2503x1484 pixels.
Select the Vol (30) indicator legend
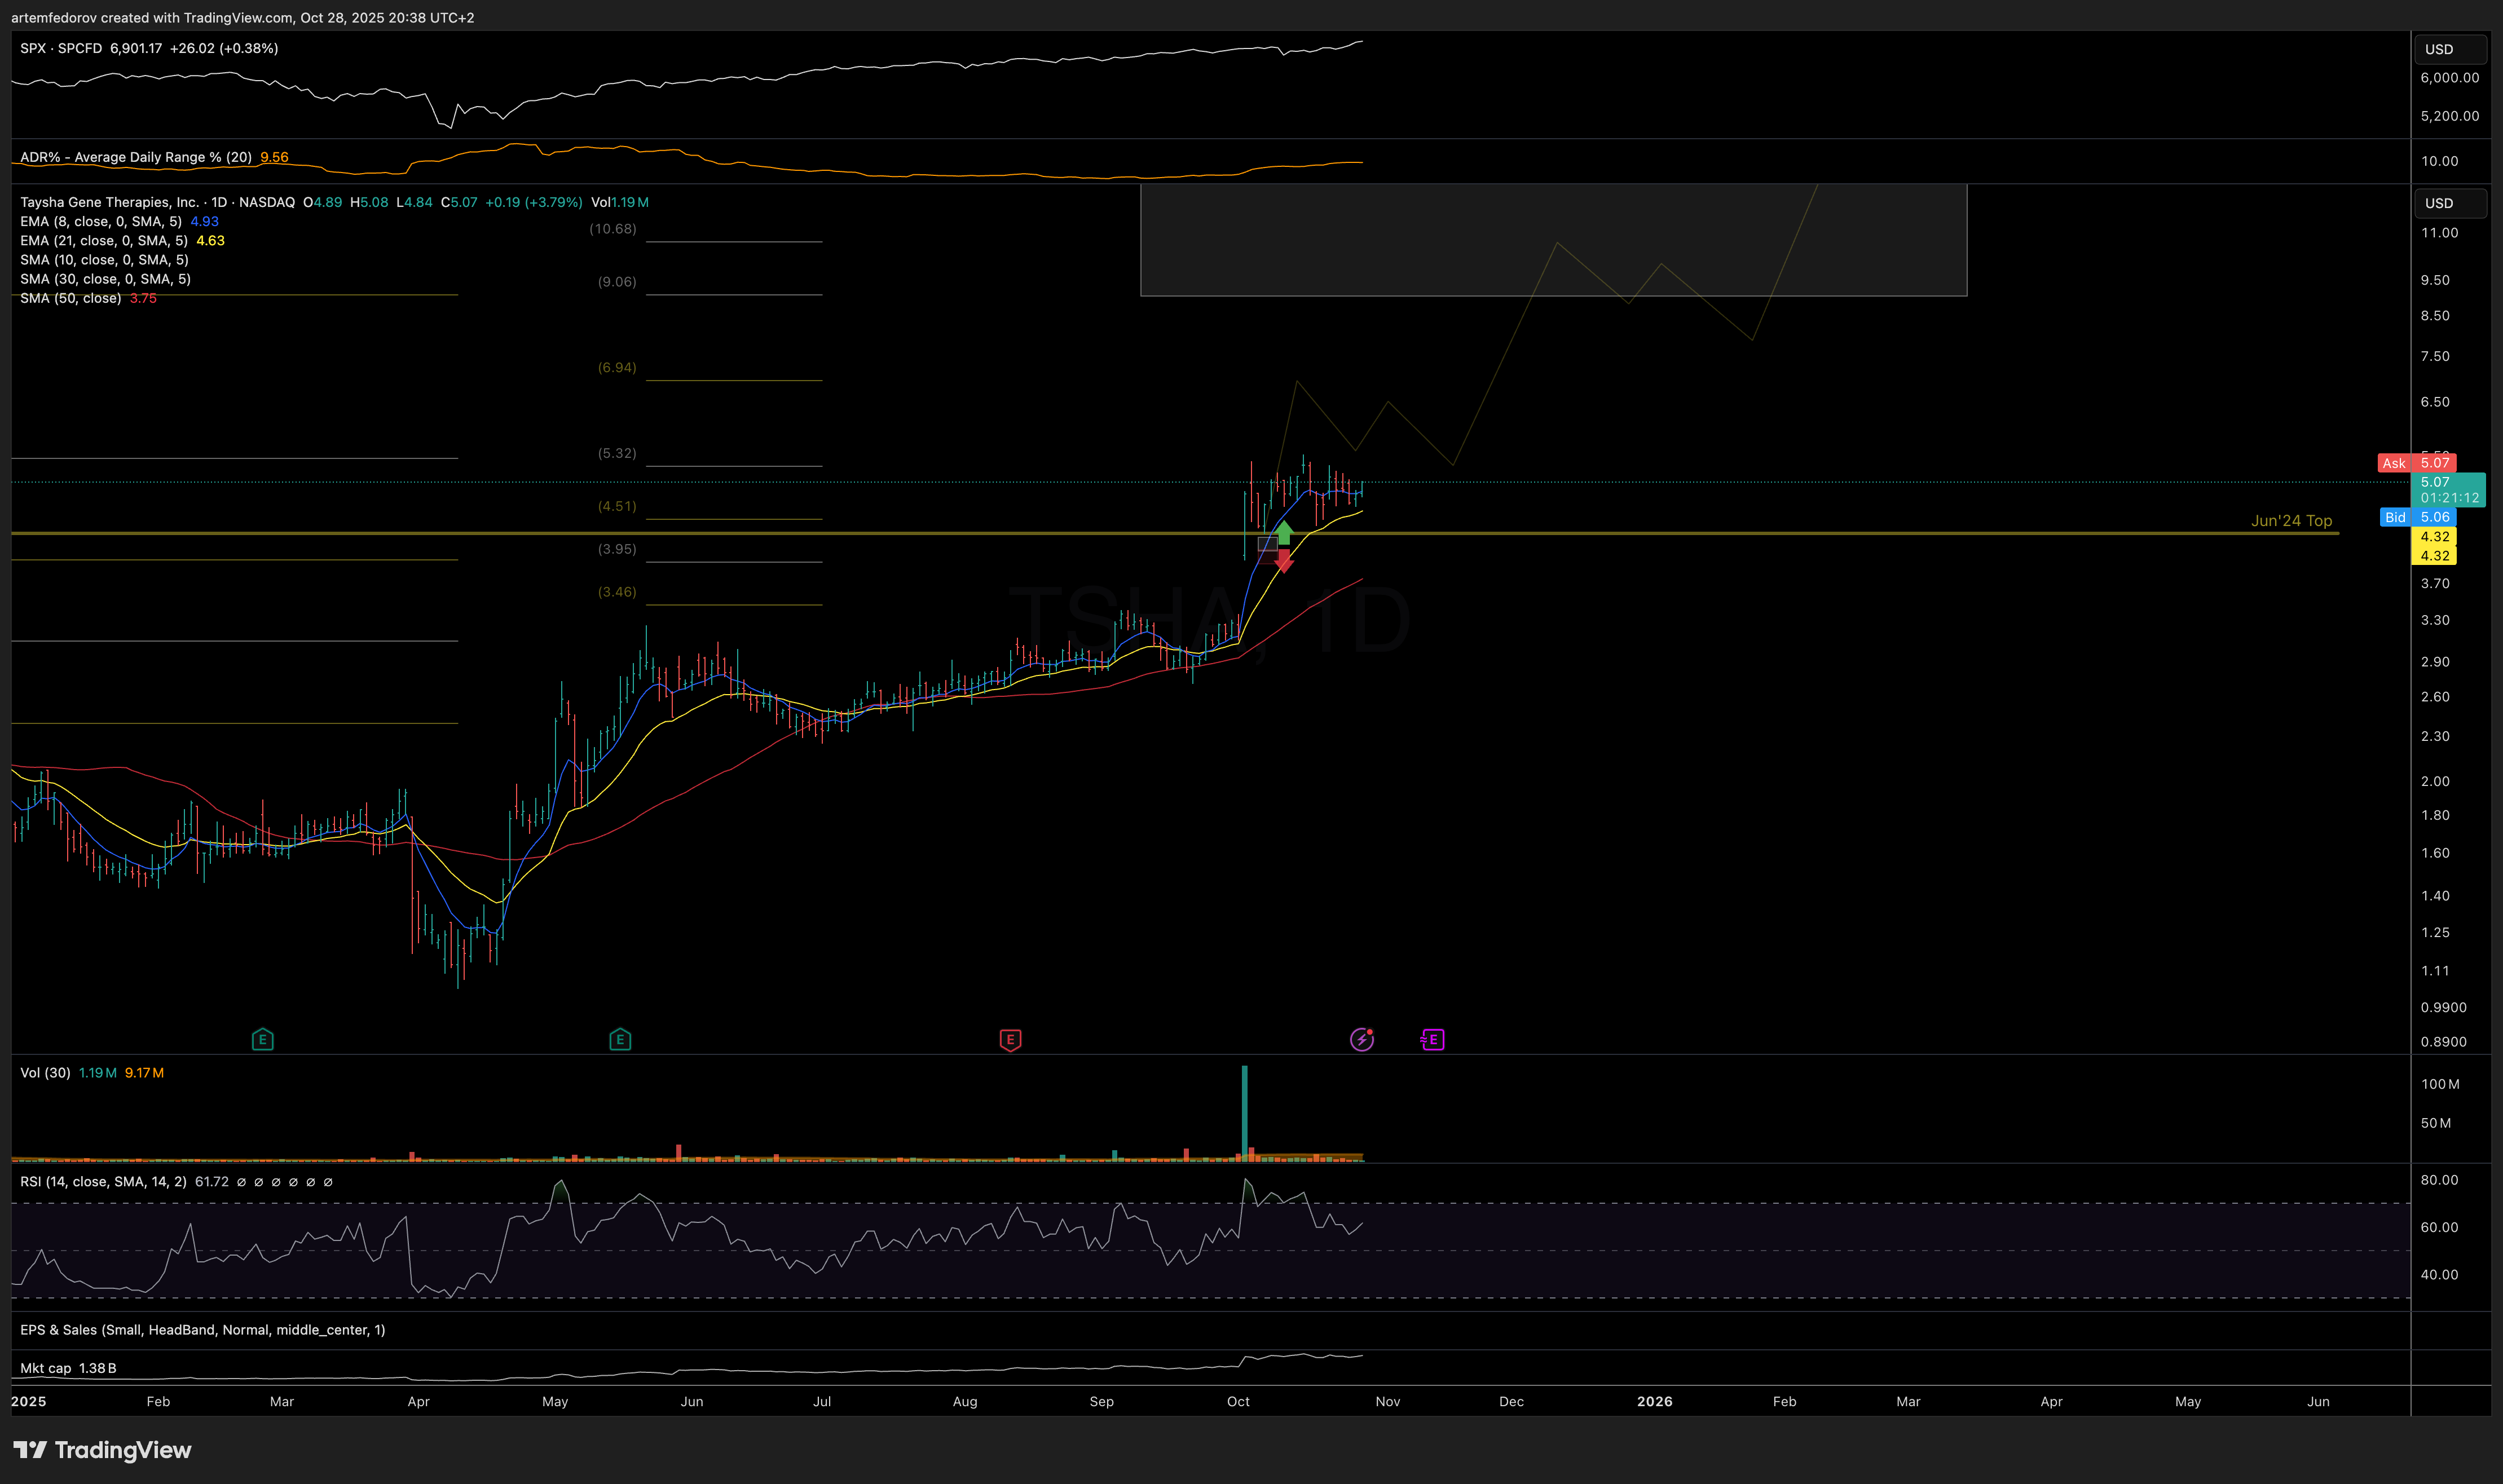[x=45, y=1072]
